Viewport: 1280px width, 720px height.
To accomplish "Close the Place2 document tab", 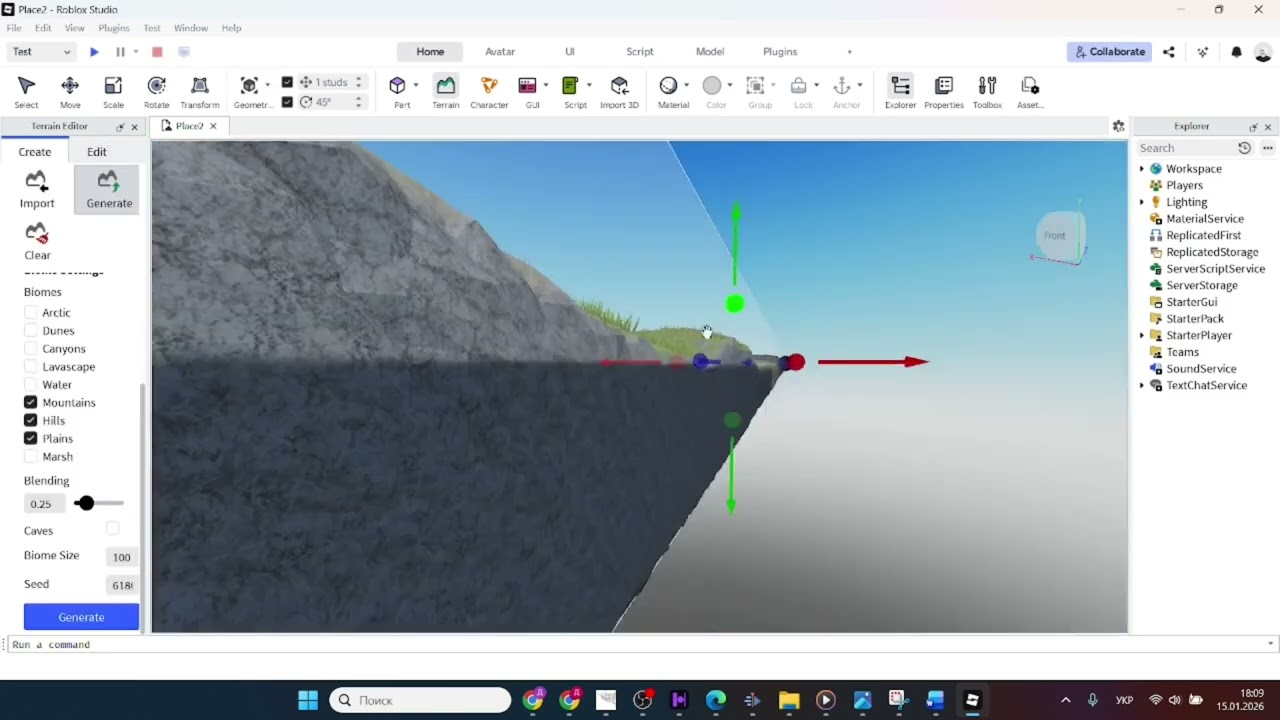I will 213,126.
